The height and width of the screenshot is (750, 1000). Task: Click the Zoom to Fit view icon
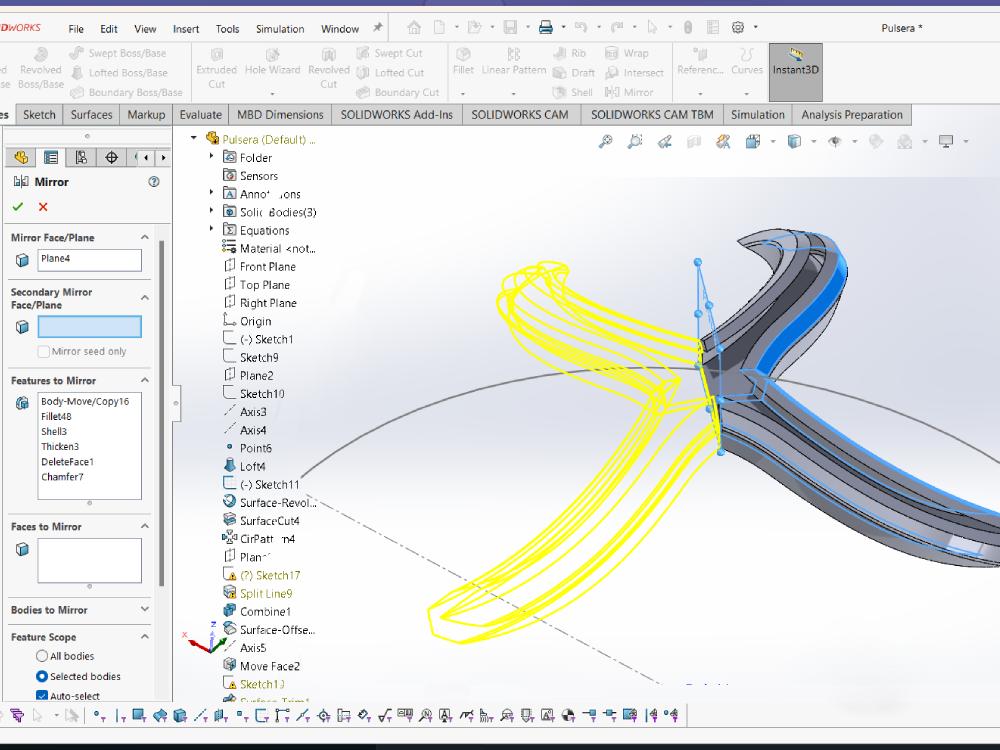(x=605, y=142)
